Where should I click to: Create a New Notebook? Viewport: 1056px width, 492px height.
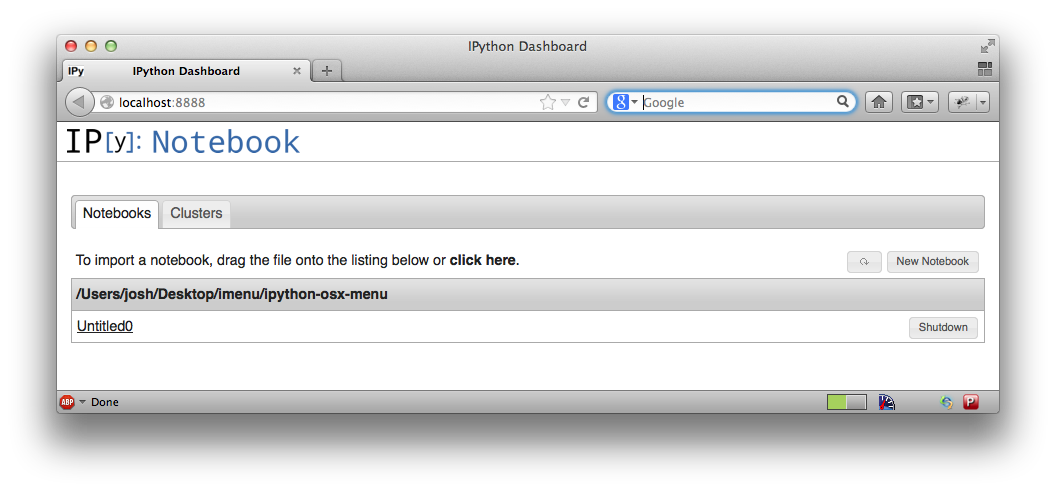[x=932, y=262]
